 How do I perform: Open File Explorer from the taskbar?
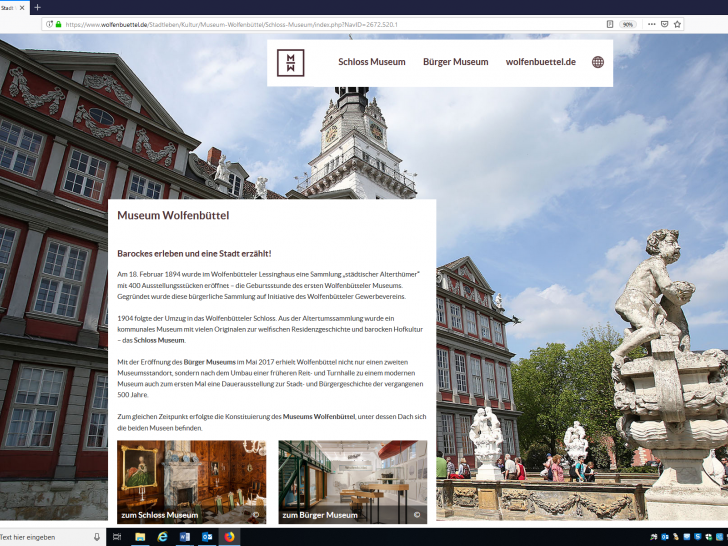pyautogui.click(x=140, y=537)
